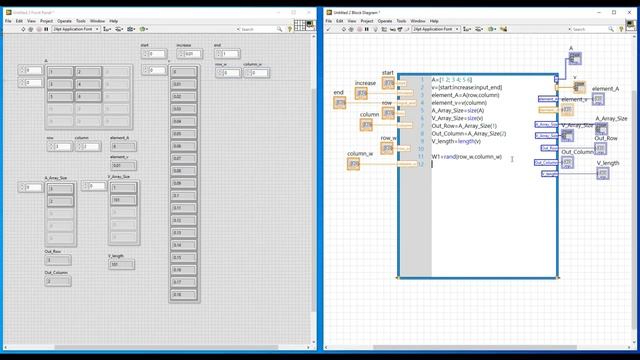Open Resize Objects menu in the Front Panel
Screen dimensions: 640x360
coord(131,29)
